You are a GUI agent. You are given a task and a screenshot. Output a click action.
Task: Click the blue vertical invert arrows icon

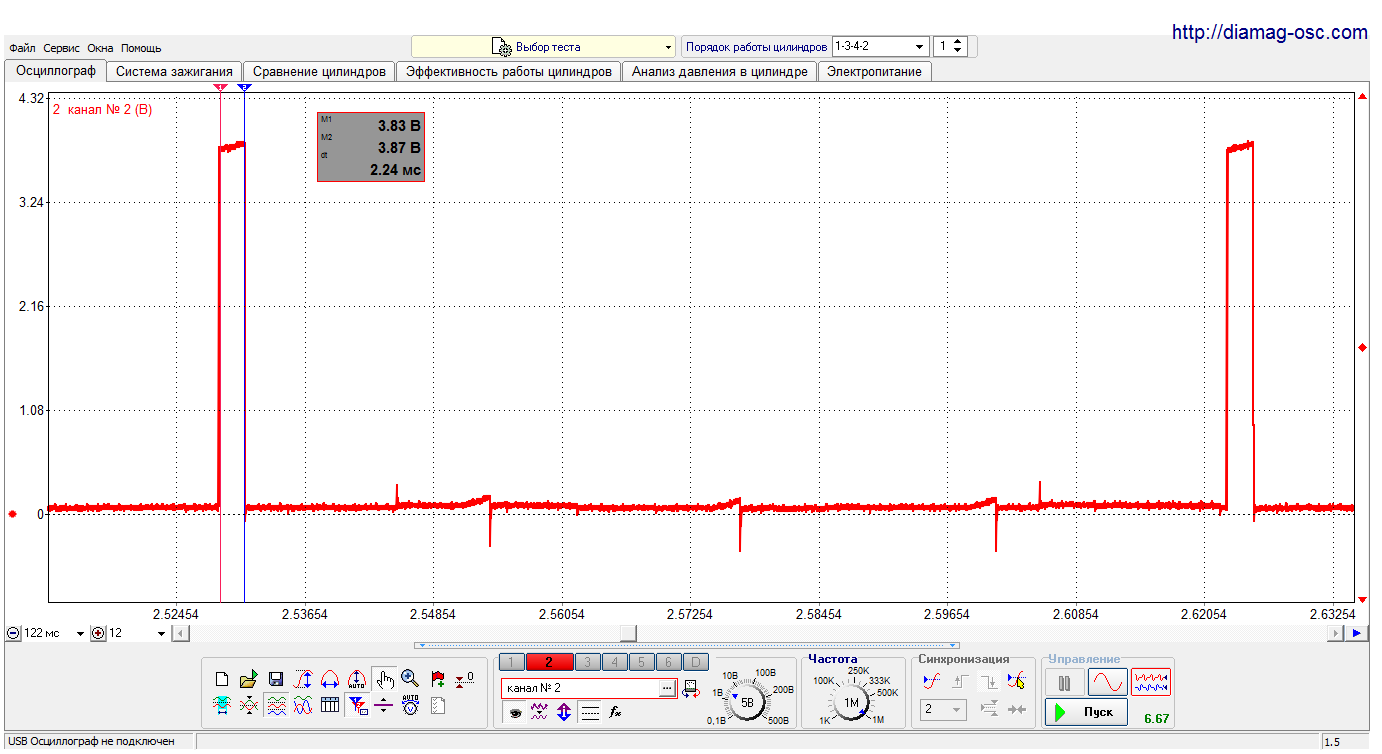564,712
